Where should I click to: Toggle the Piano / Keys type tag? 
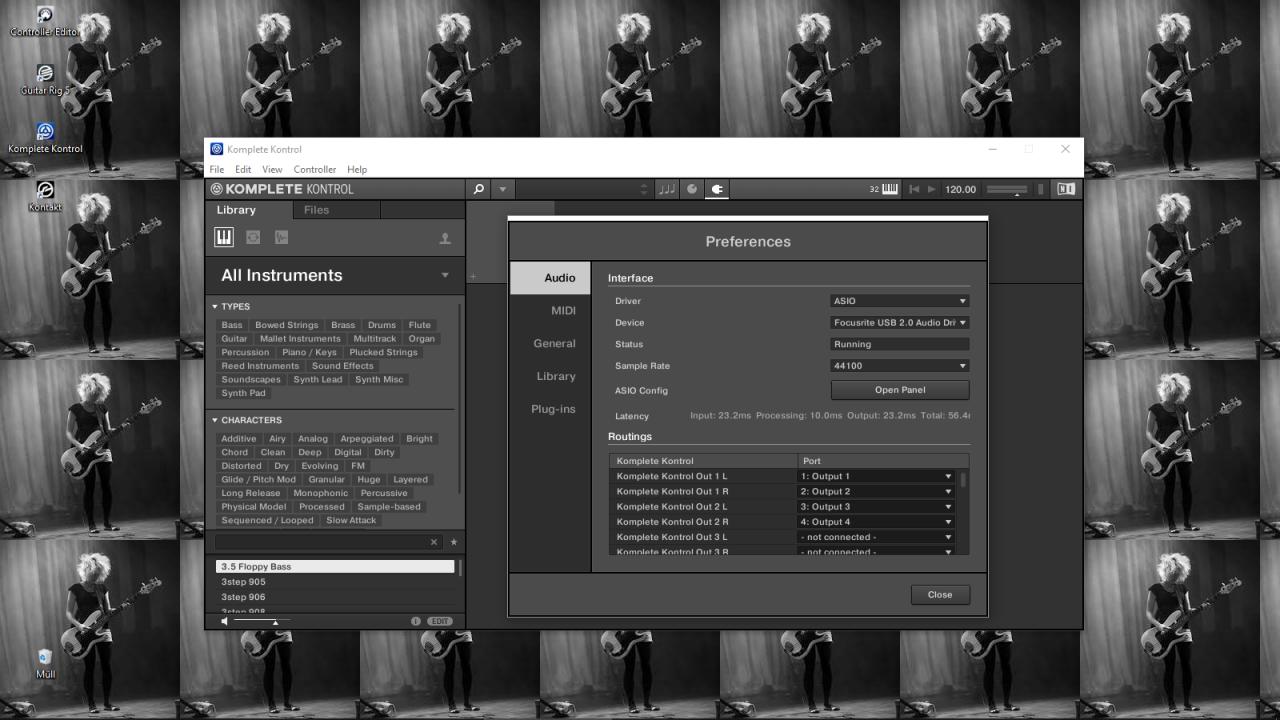click(309, 352)
